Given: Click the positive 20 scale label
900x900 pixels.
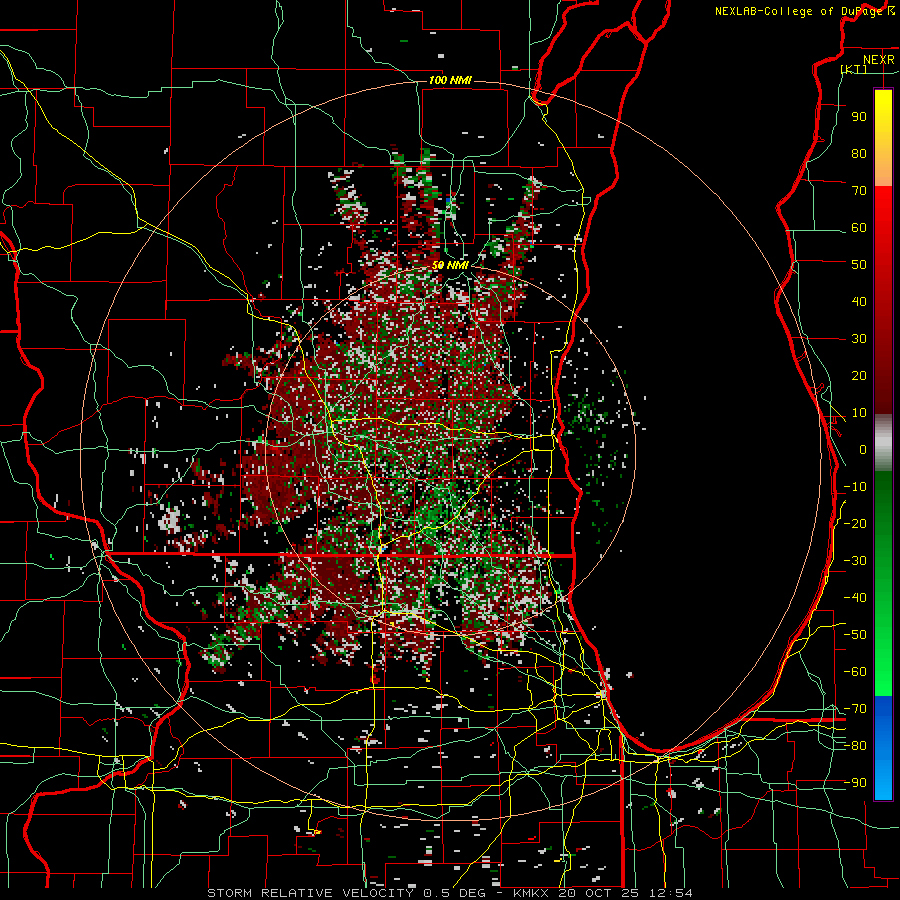Looking at the screenshot, I should click(x=859, y=376).
